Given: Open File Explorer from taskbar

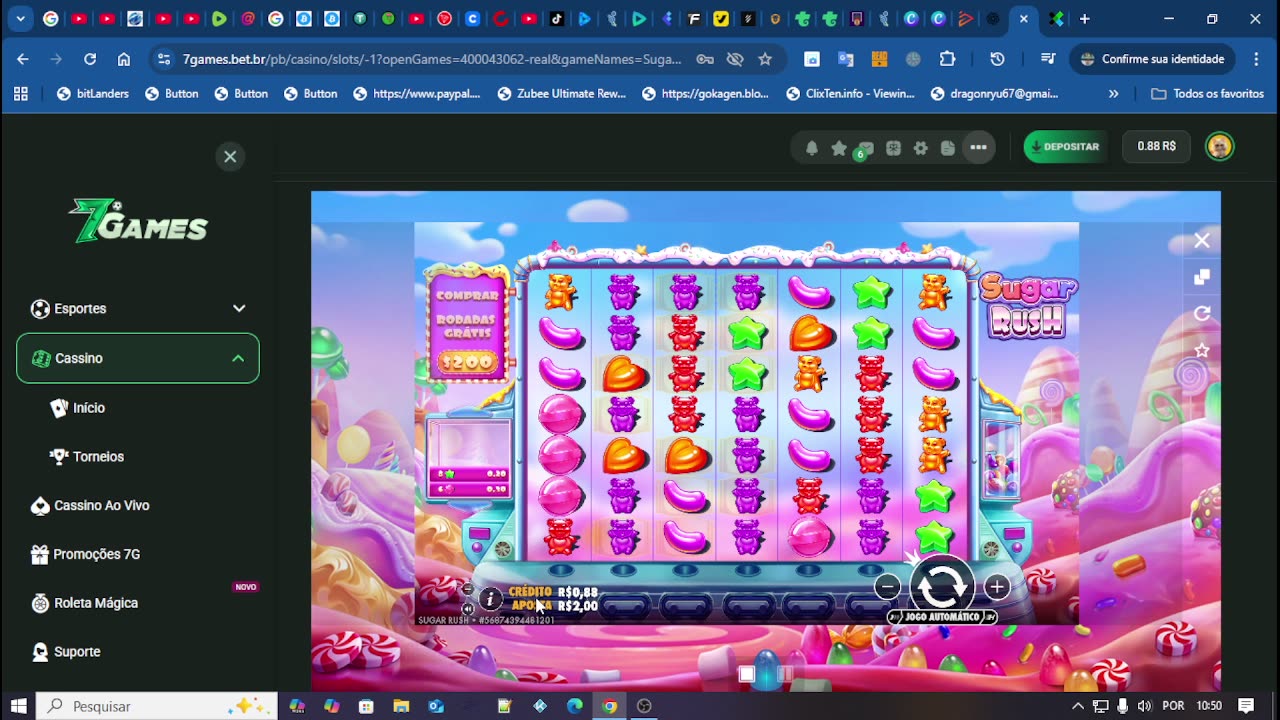Looking at the screenshot, I should click(x=401, y=706).
